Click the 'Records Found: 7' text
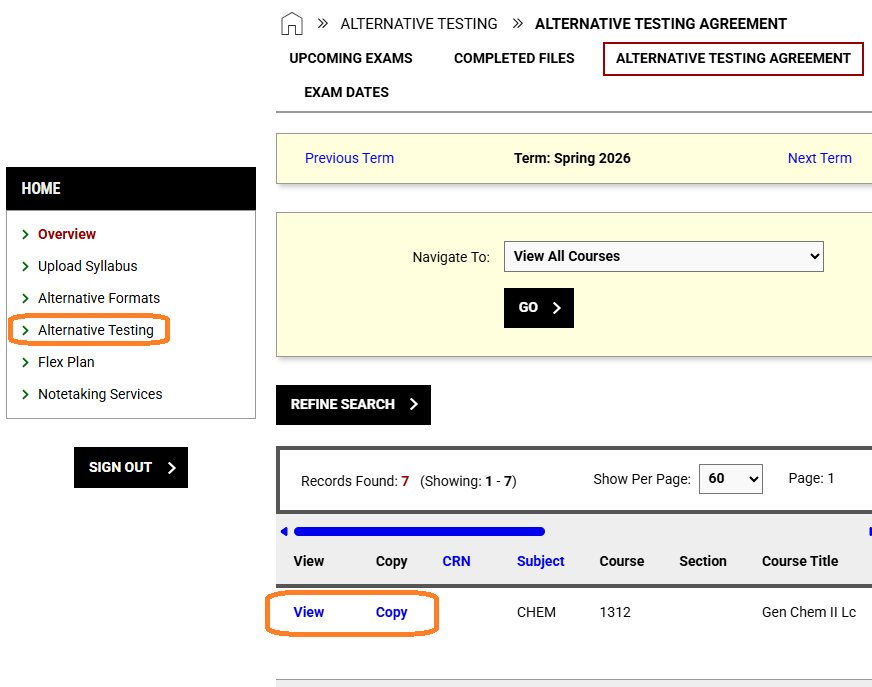872x687 pixels. point(355,481)
